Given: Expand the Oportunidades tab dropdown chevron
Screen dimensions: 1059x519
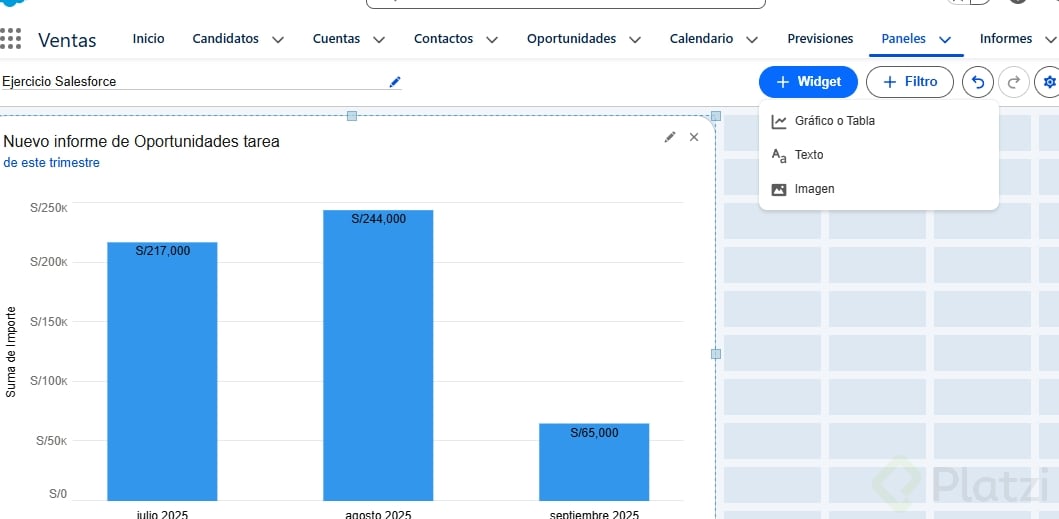Looking at the screenshot, I should coord(635,40).
